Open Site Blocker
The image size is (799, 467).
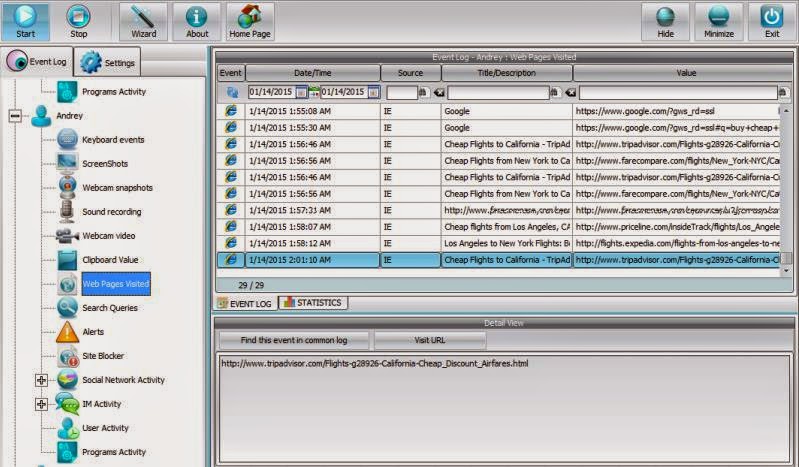[103, 356]
